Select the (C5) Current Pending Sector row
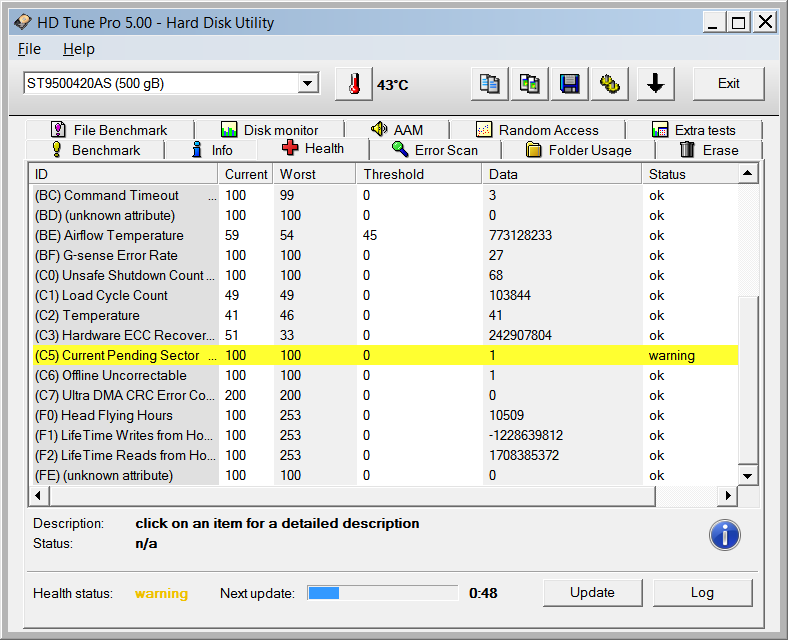 point(385,355)
